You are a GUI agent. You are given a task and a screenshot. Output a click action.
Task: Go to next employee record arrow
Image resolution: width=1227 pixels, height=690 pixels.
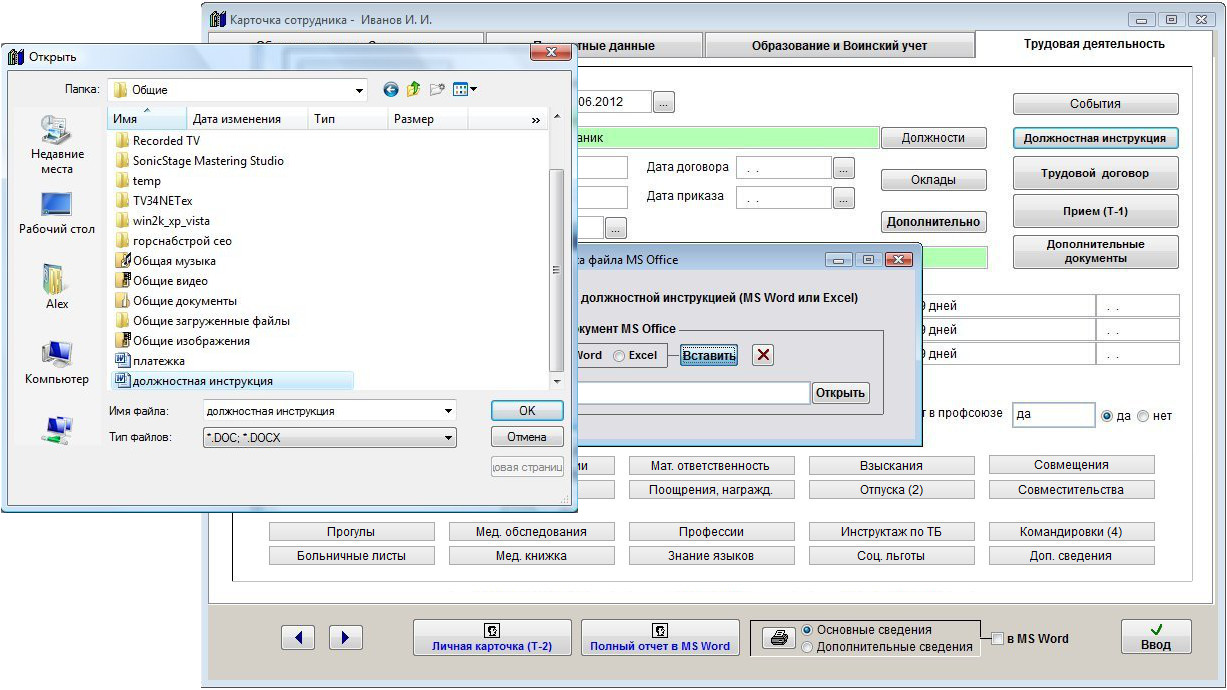[x=346, y=637]
